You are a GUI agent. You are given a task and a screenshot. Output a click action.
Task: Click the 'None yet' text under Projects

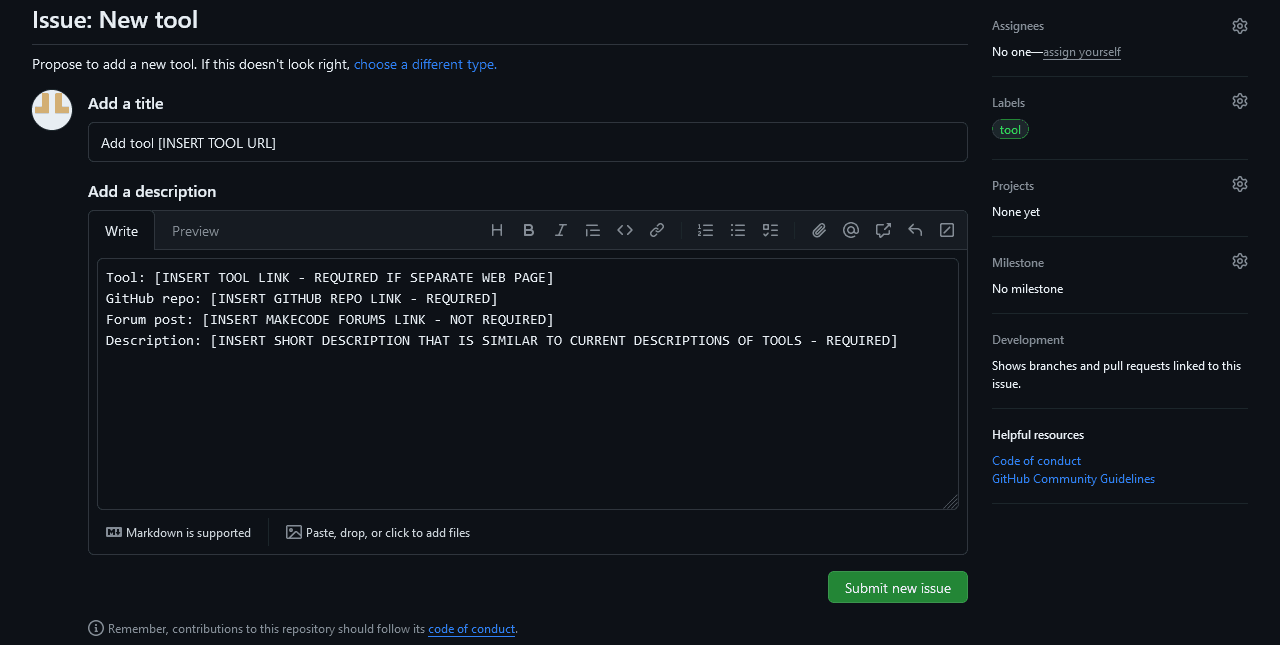click(1016, 212)
